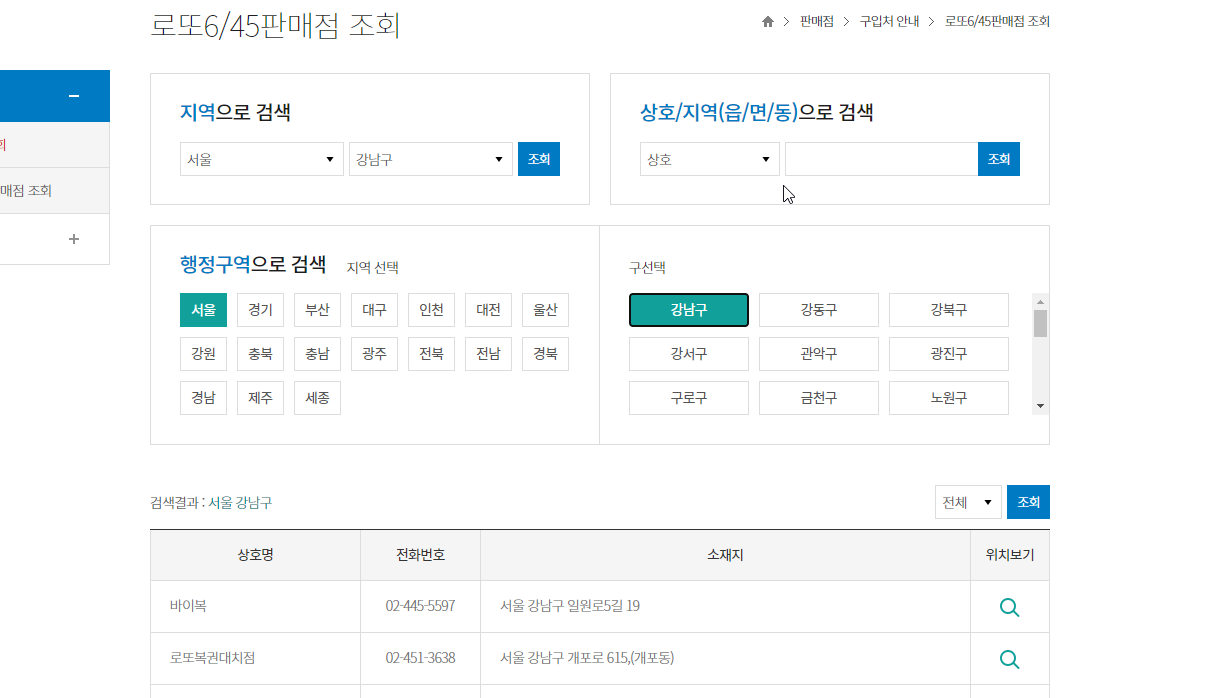View location of 바이복 store
Screen dimensions: 1220x698
tap(1010, 607)
